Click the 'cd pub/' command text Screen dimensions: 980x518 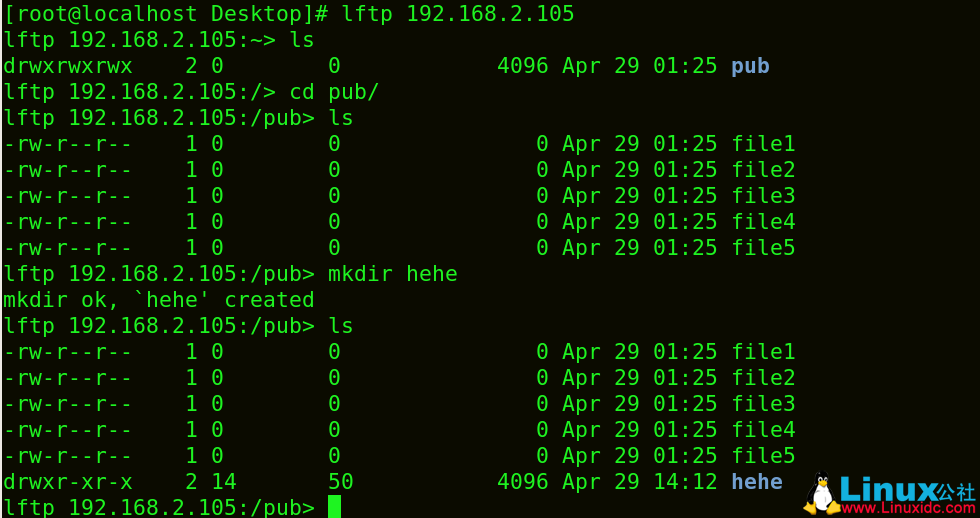click(334, 92)
